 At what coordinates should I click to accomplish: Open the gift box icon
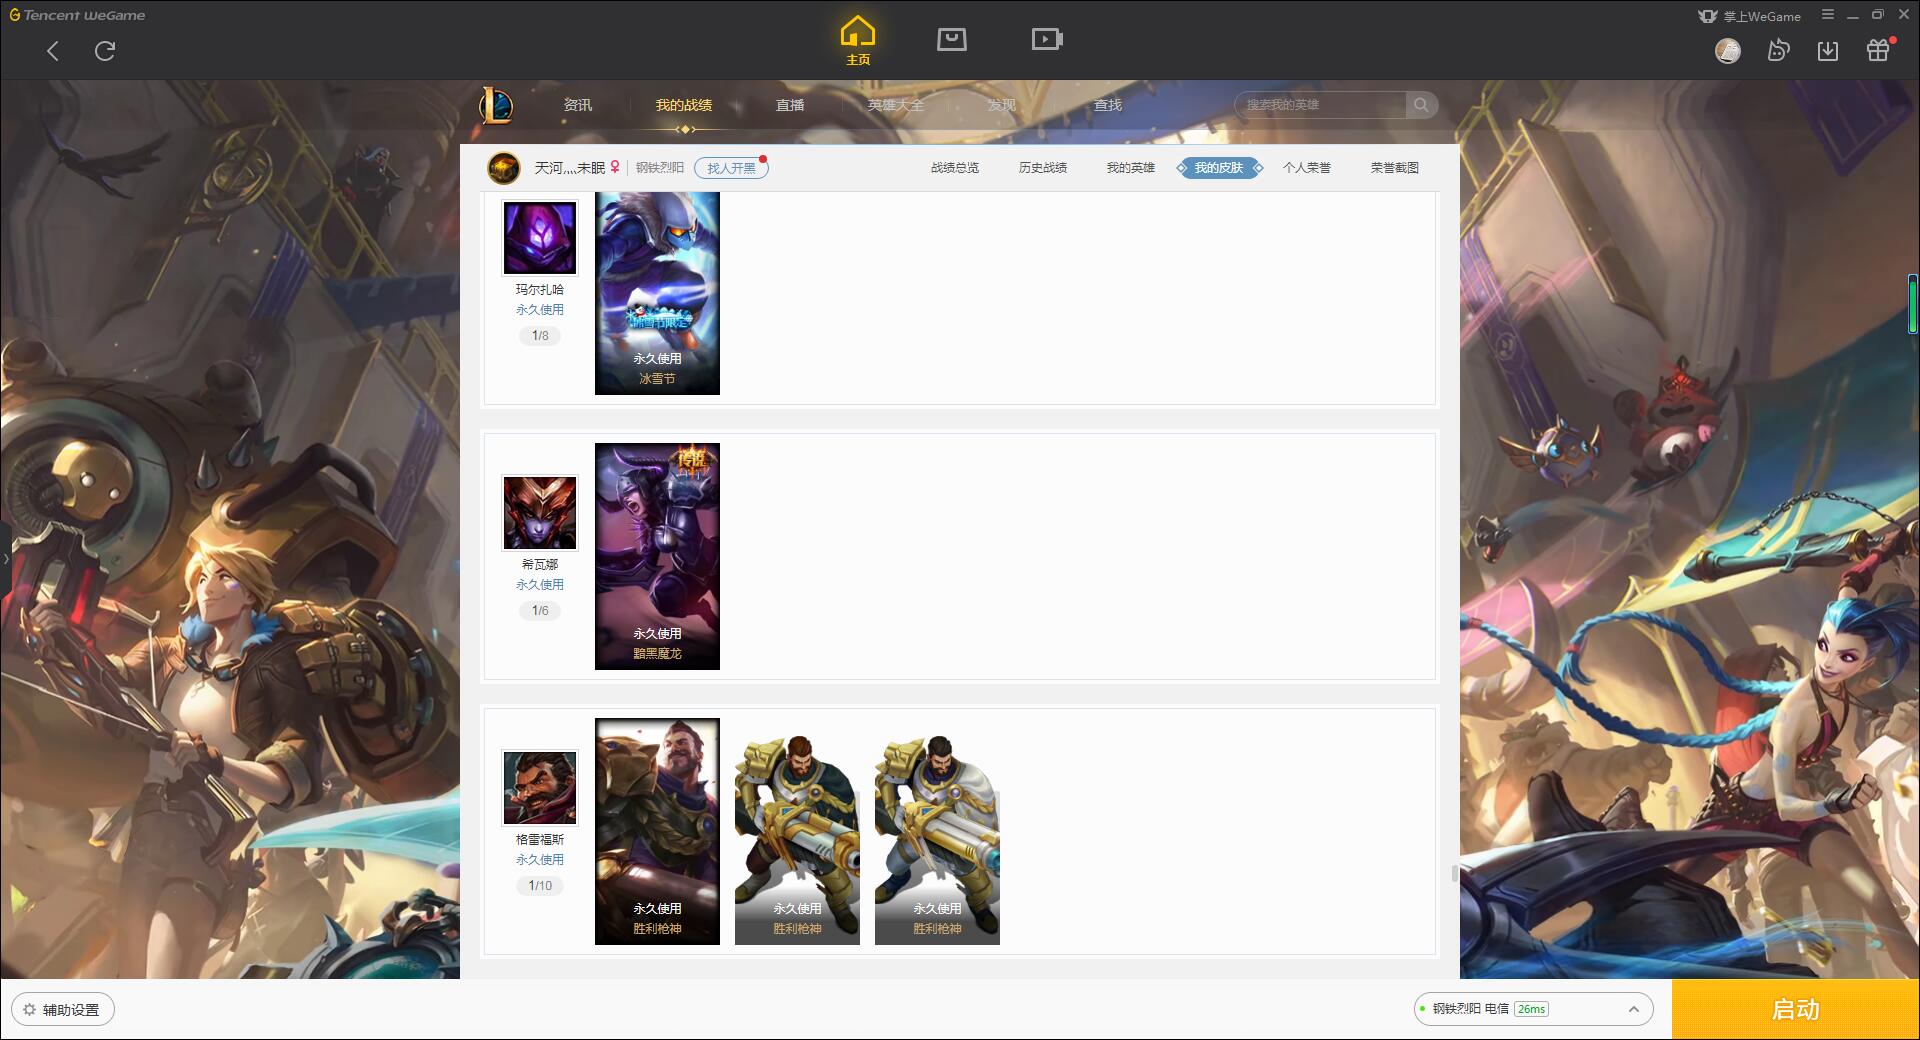(1878, 51)
